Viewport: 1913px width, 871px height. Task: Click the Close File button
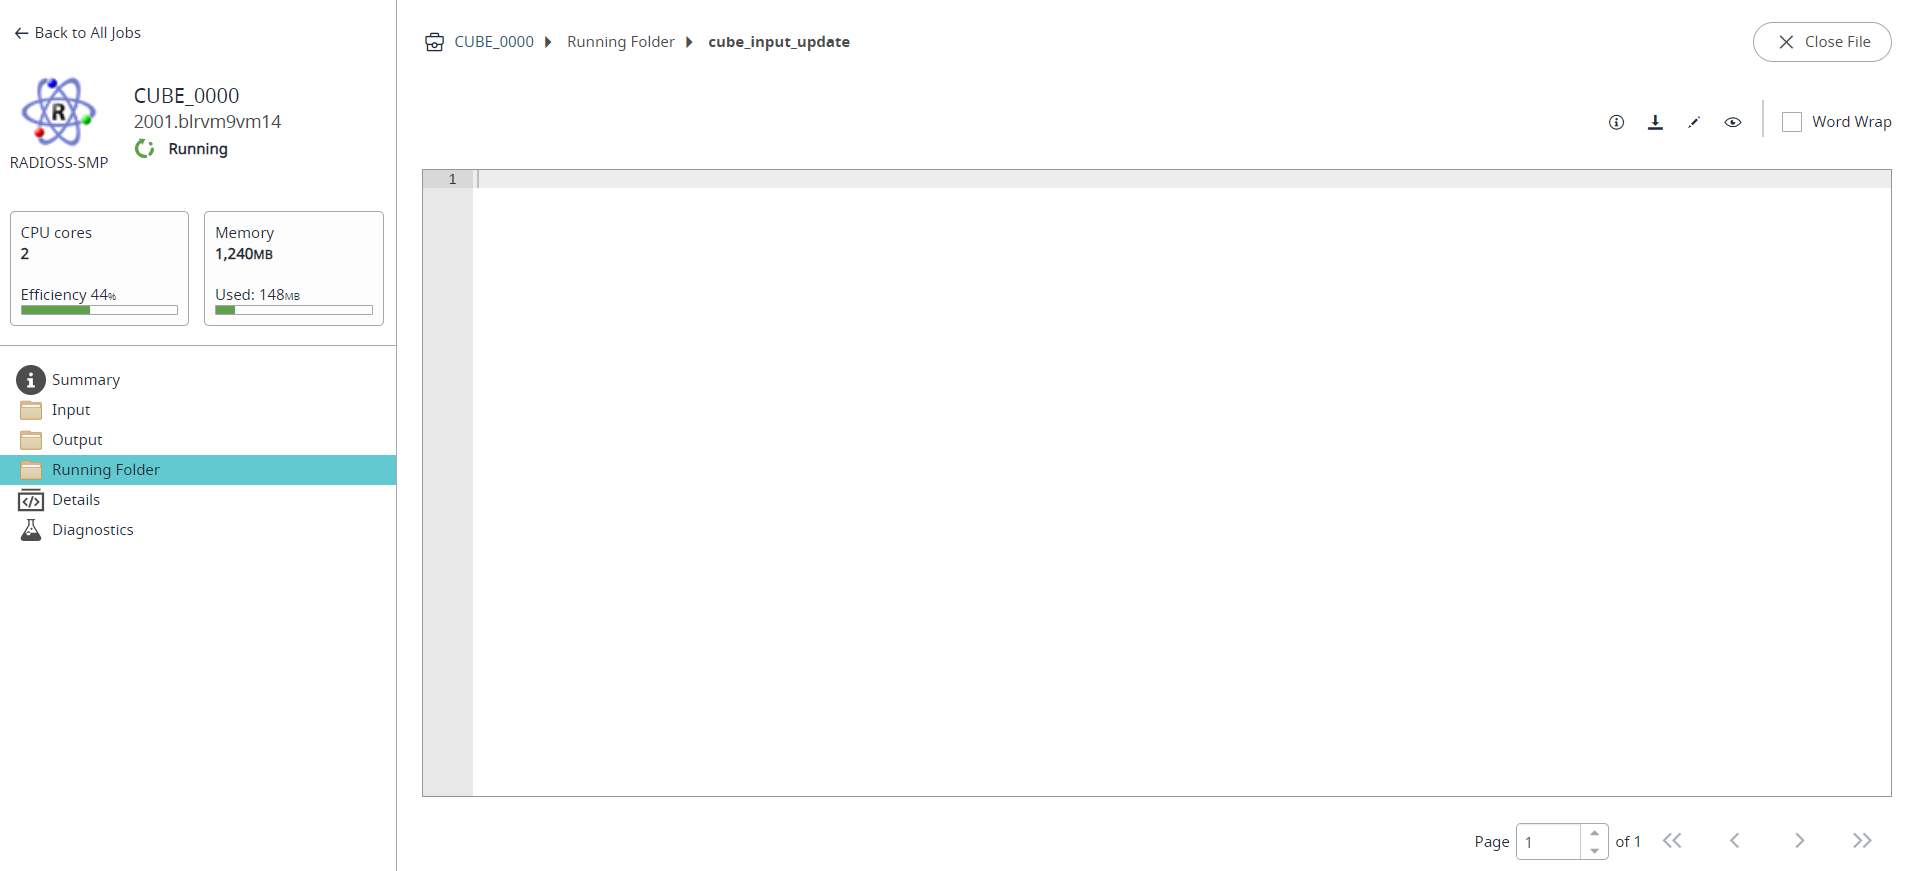(1822, 42)
